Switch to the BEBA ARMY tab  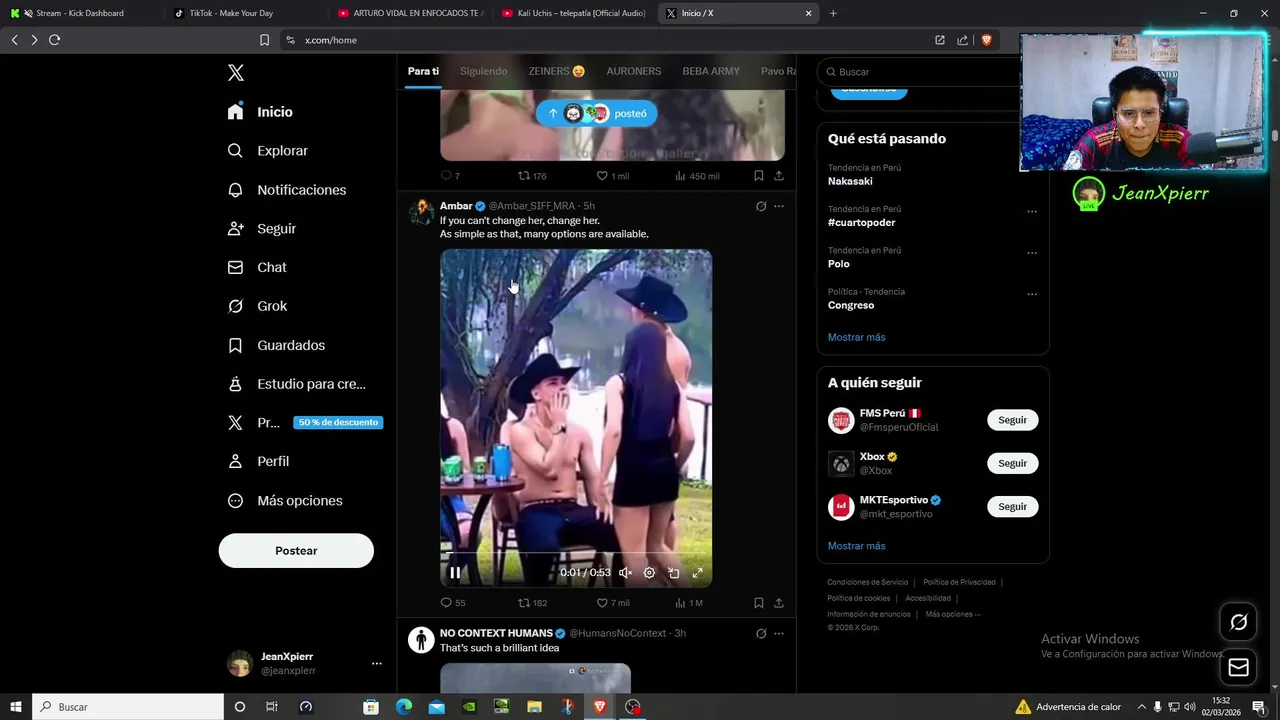(x=711, y=72)
